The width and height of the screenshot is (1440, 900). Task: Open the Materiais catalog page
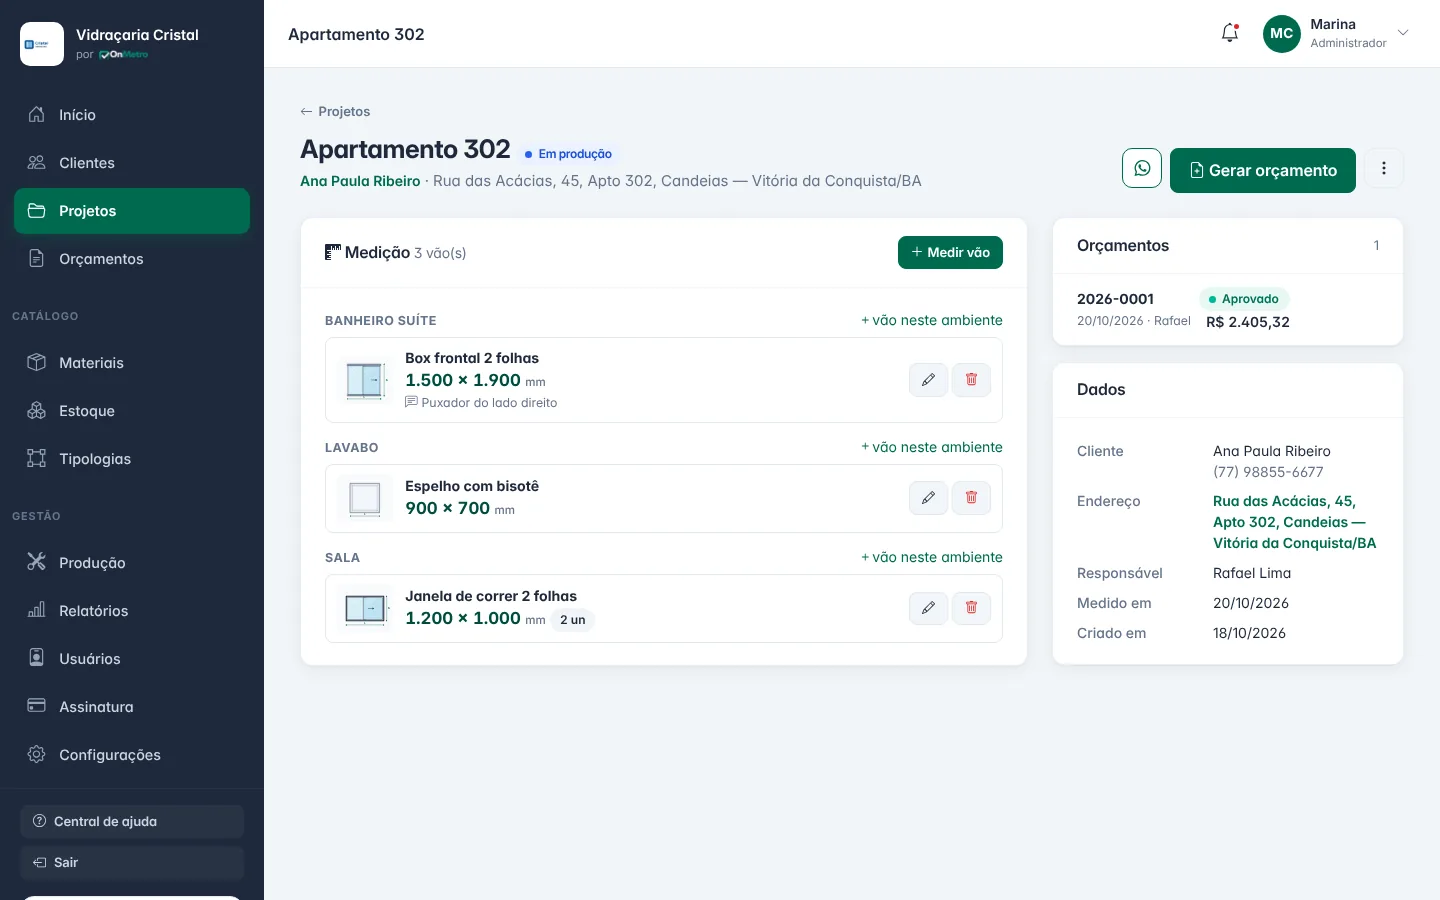click(132, 363)
